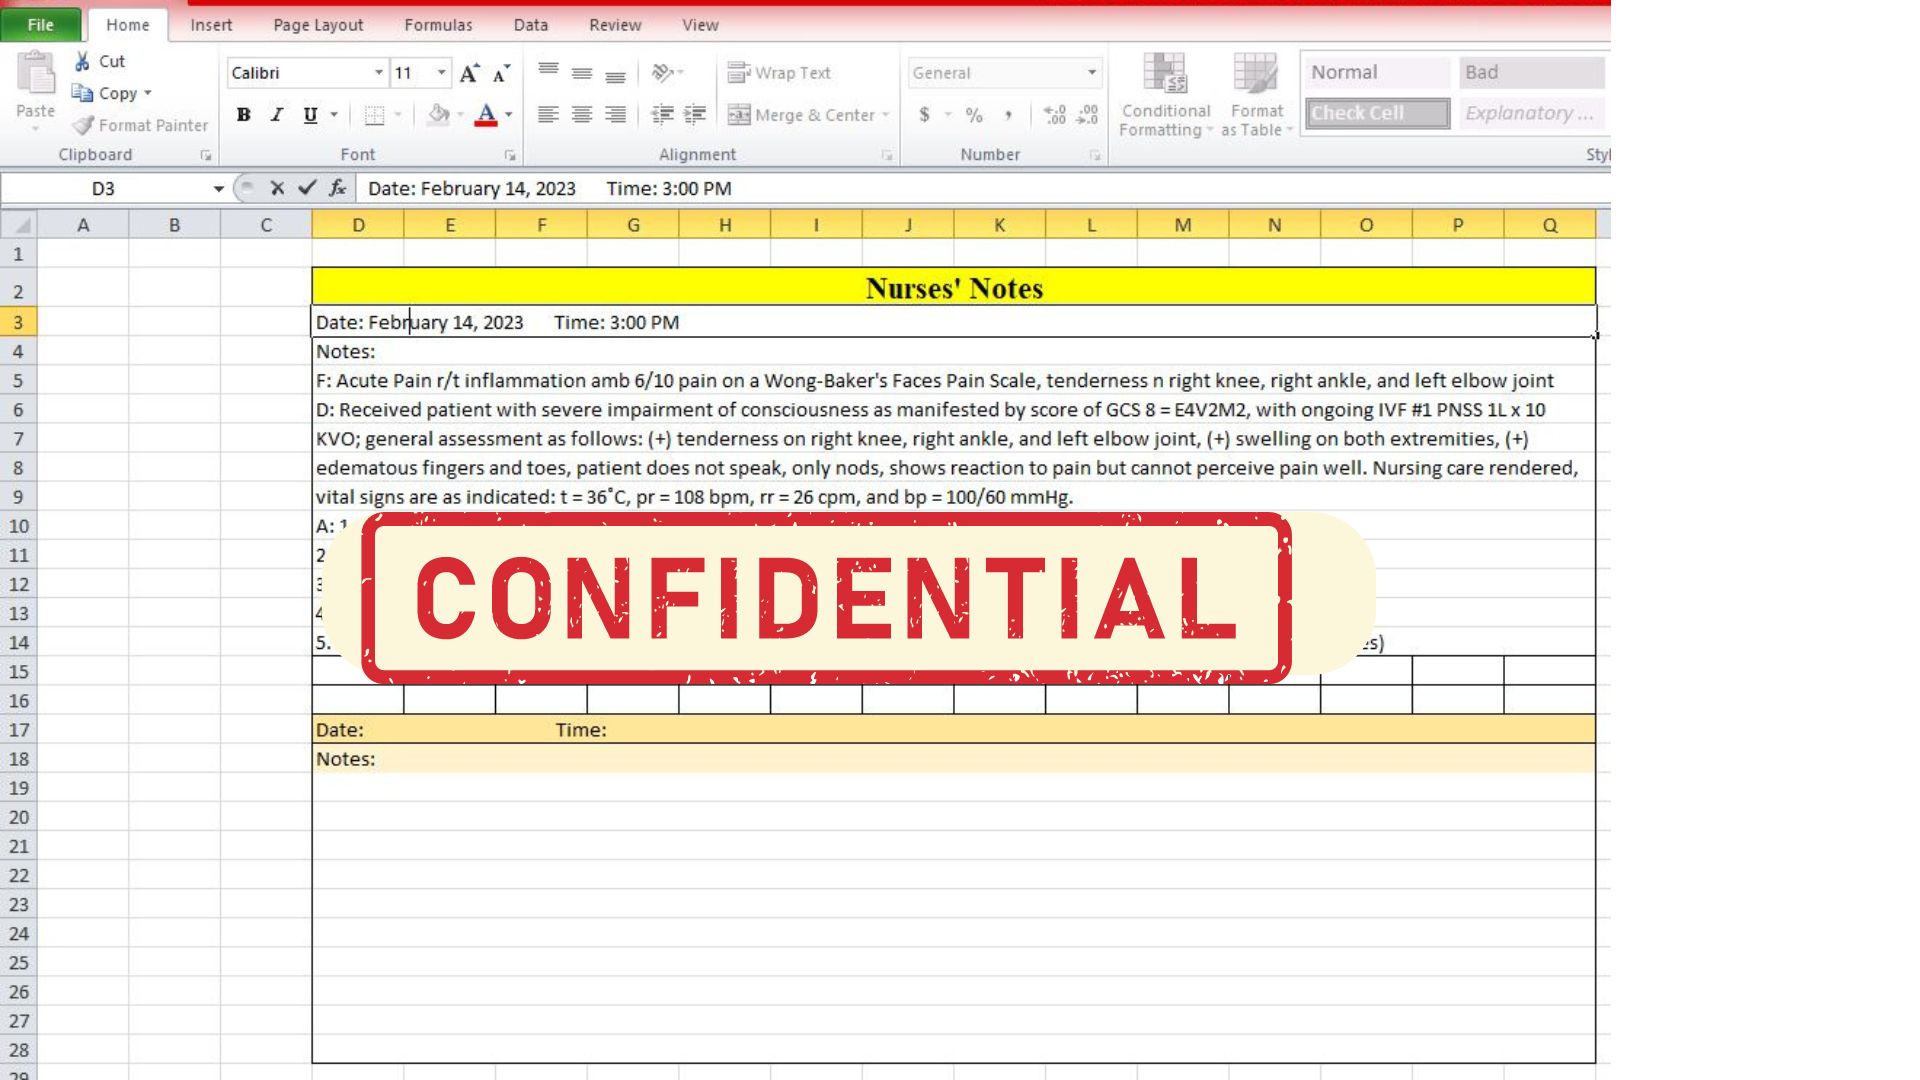The width and height of the screenshot is (1920, 1080).
Task: Toggle Bold formatting
Action: (x=243, y=115)
